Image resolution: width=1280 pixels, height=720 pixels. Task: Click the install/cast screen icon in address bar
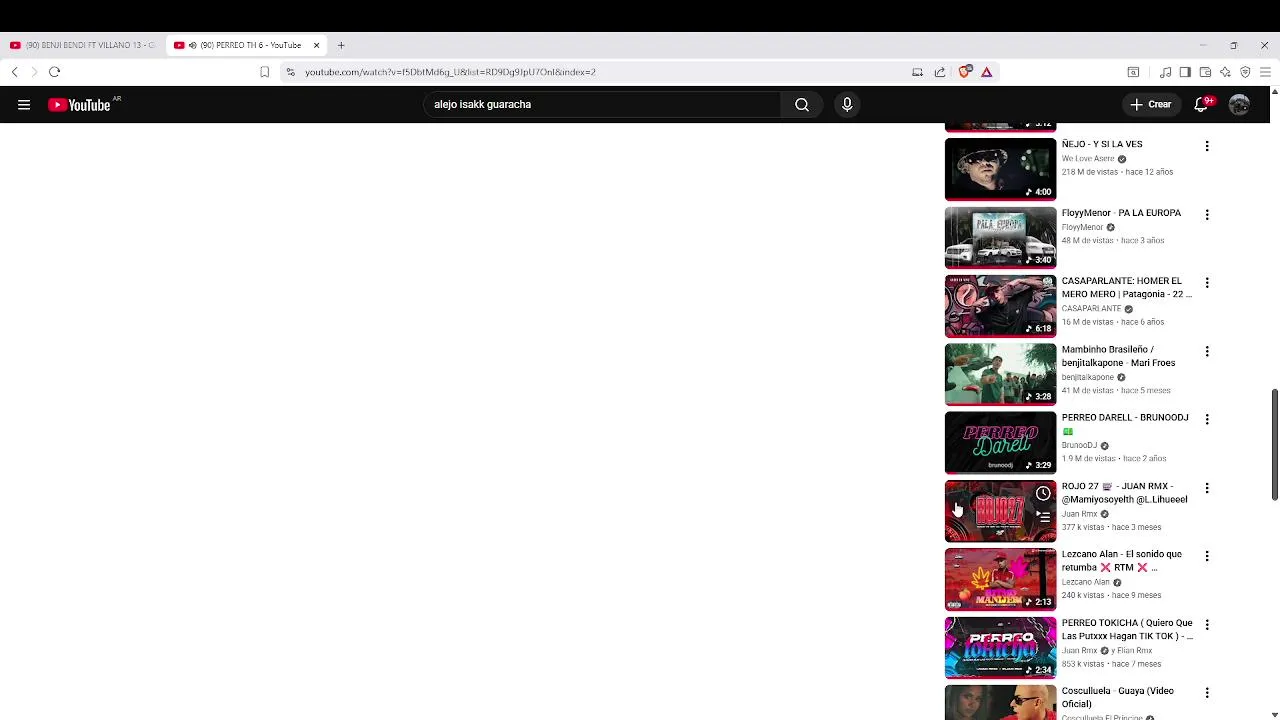pos(917,72)
